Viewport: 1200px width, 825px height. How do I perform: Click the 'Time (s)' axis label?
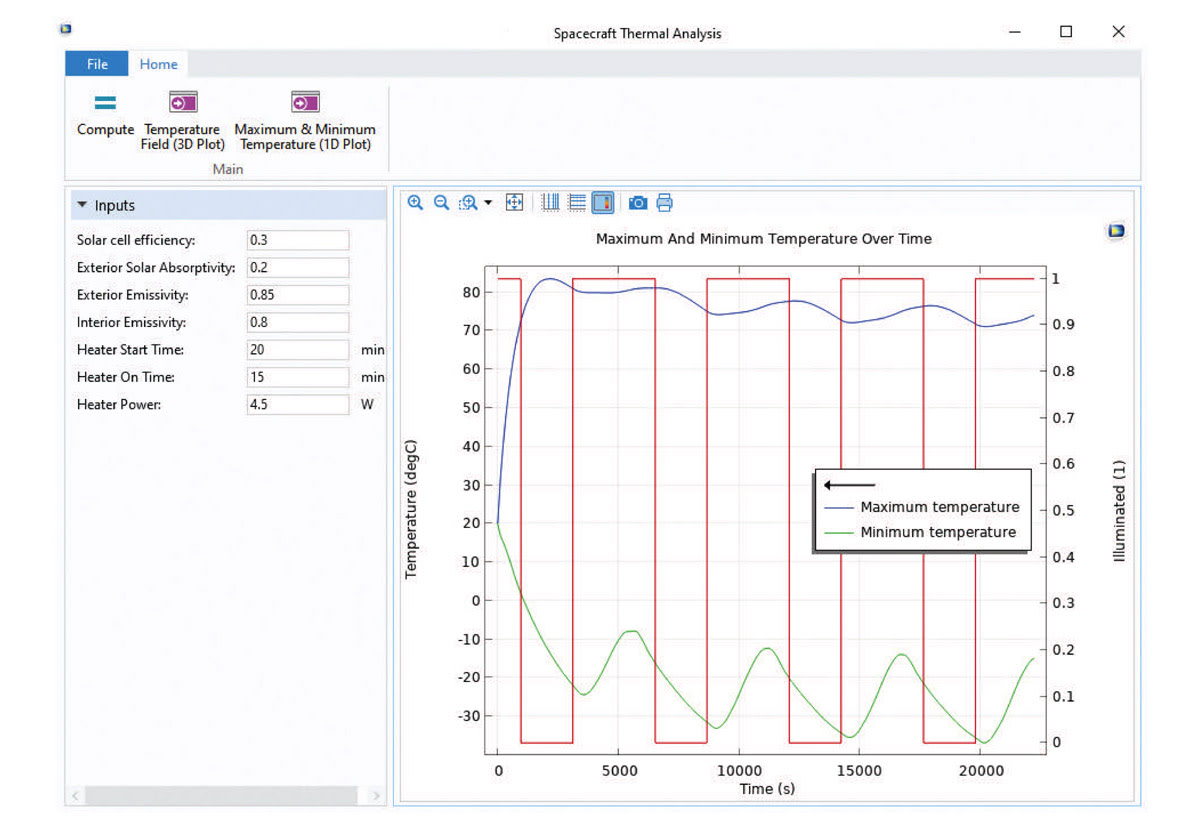(x=767, y=789)
